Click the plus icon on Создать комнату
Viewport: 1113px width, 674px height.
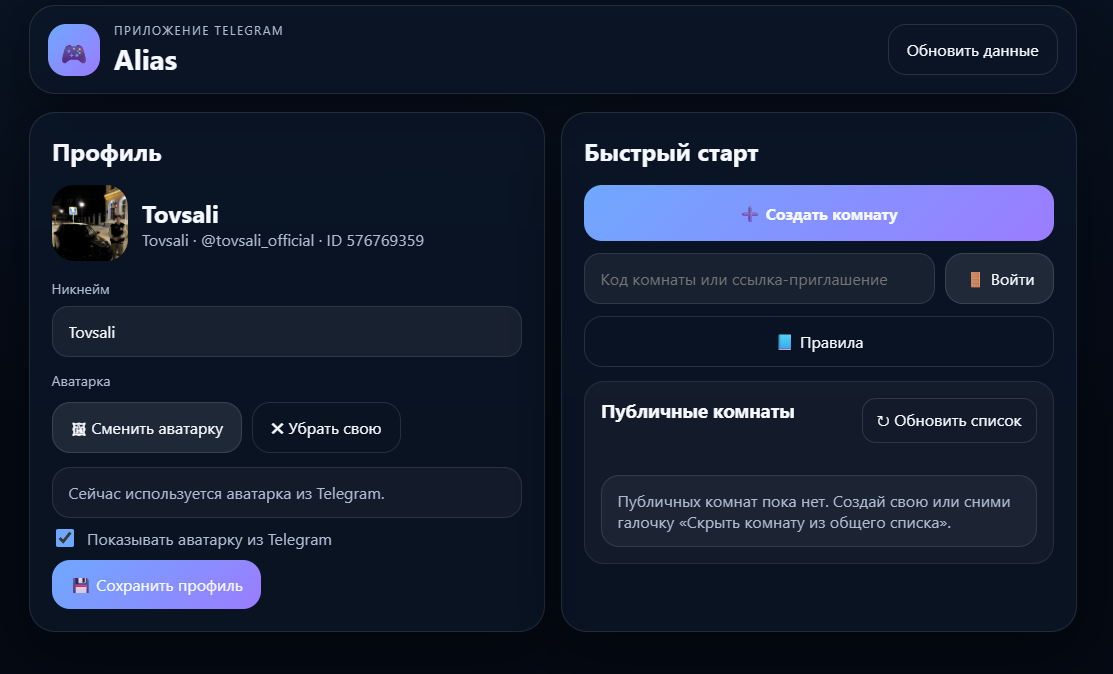tap(747, 213)
